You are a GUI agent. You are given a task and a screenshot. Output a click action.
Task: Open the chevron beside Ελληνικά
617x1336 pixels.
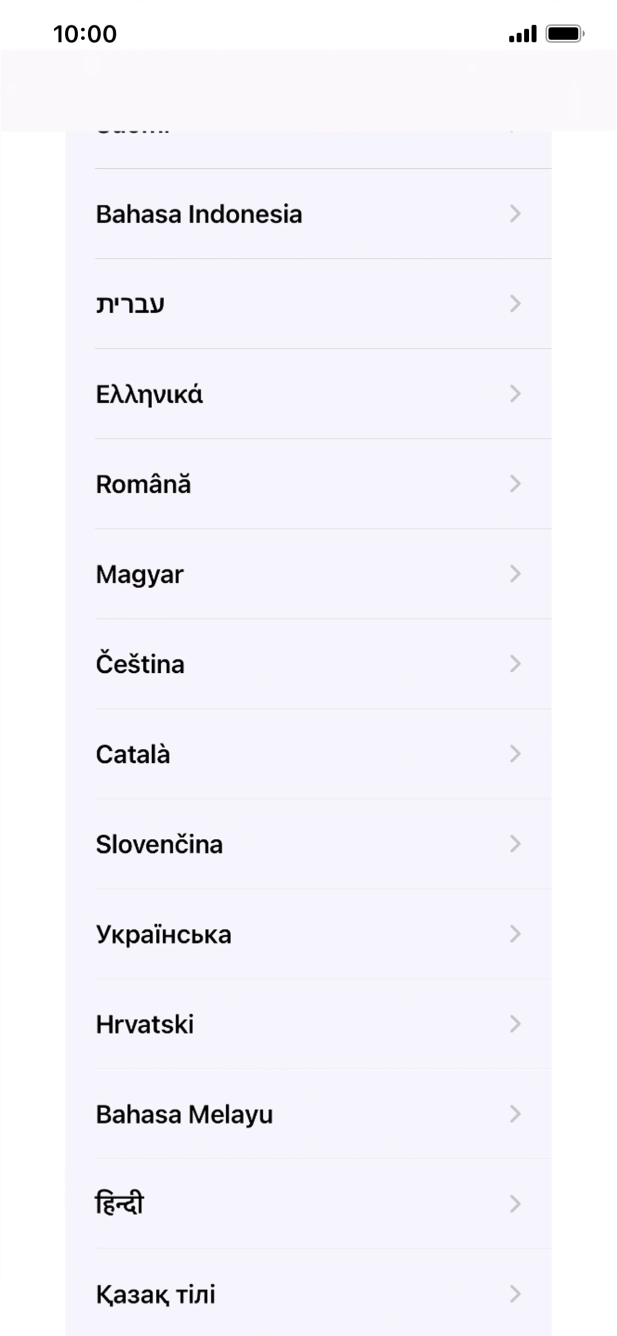tap(515, 393)
